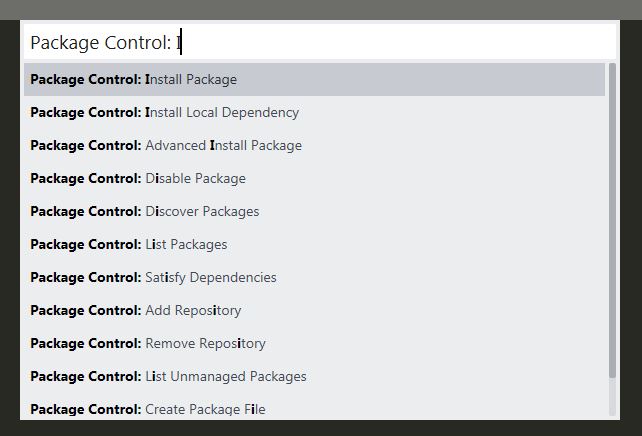Choose Satisfy Dependencies command

(x=210, y=277)
